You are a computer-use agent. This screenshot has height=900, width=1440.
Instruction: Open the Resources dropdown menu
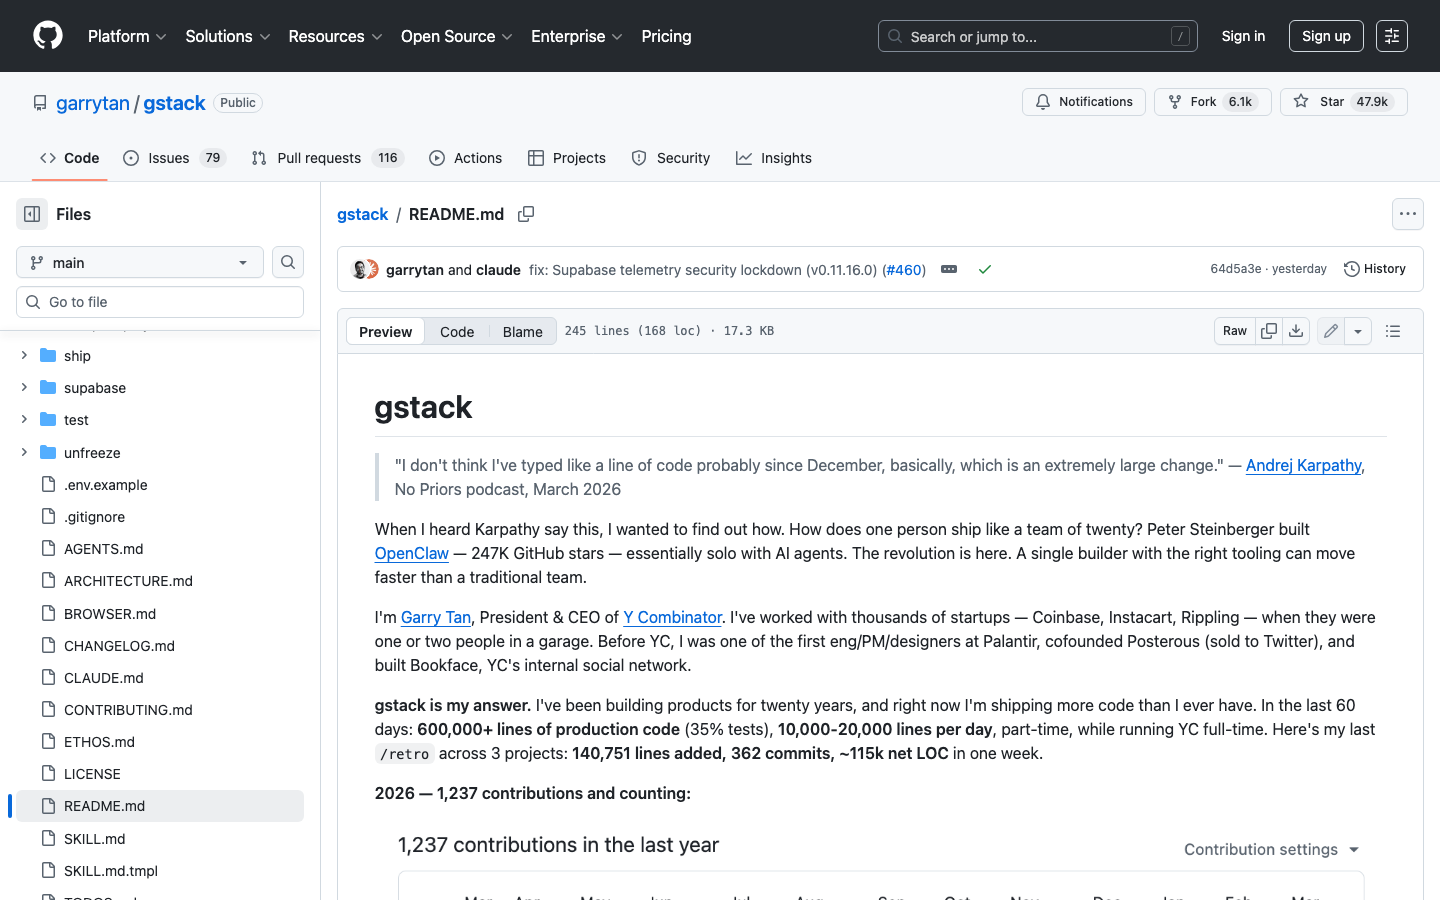point(335,36)
